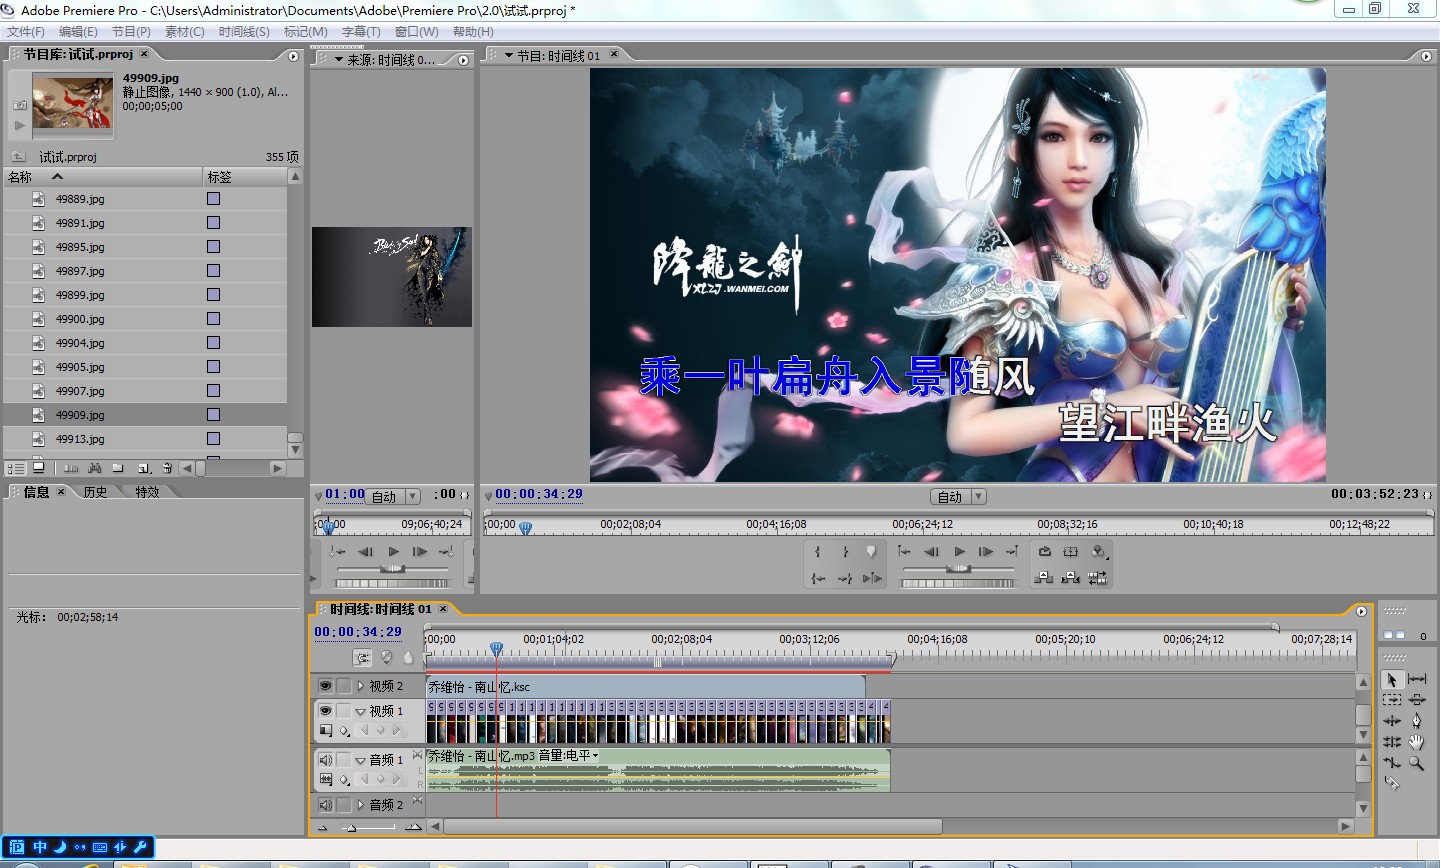Toggle label checkbox for 49889.jpg
Screen dimensions: 1440x868
(213, 199)
